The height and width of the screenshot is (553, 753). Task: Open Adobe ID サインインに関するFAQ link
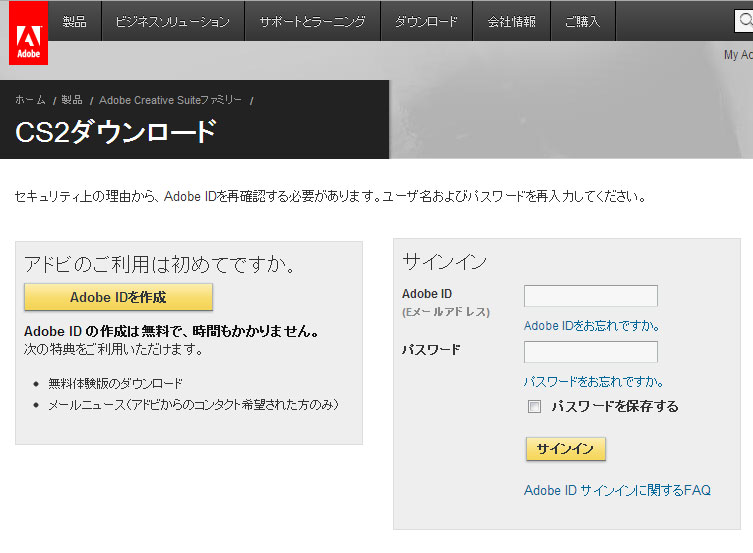click(x=617, y=490)
